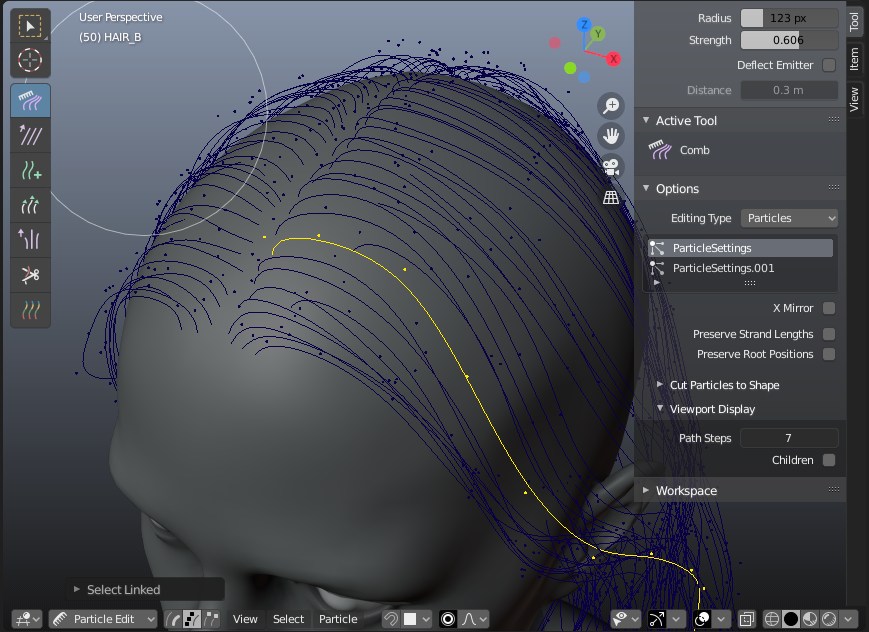Set Path select mode in header
Image resolution: width=869 pixels, height=632 pixels.
(173, 619)
